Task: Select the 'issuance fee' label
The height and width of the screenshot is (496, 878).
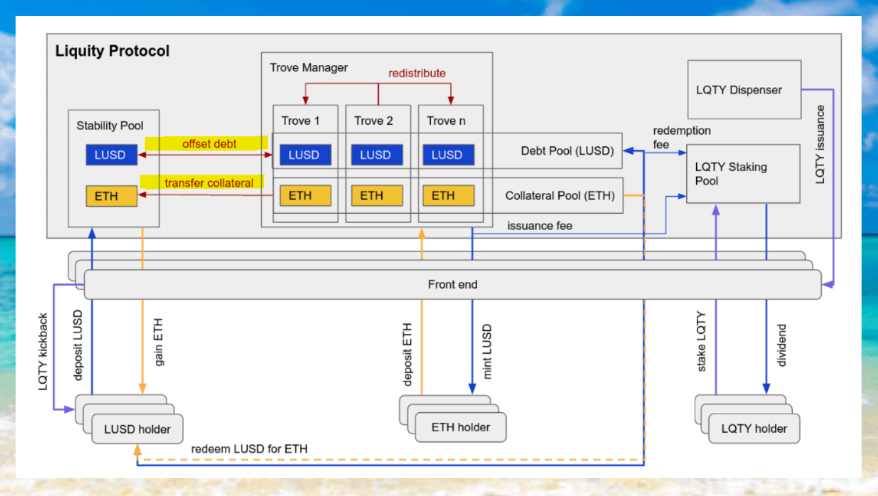Action: (x=539, y=226)
